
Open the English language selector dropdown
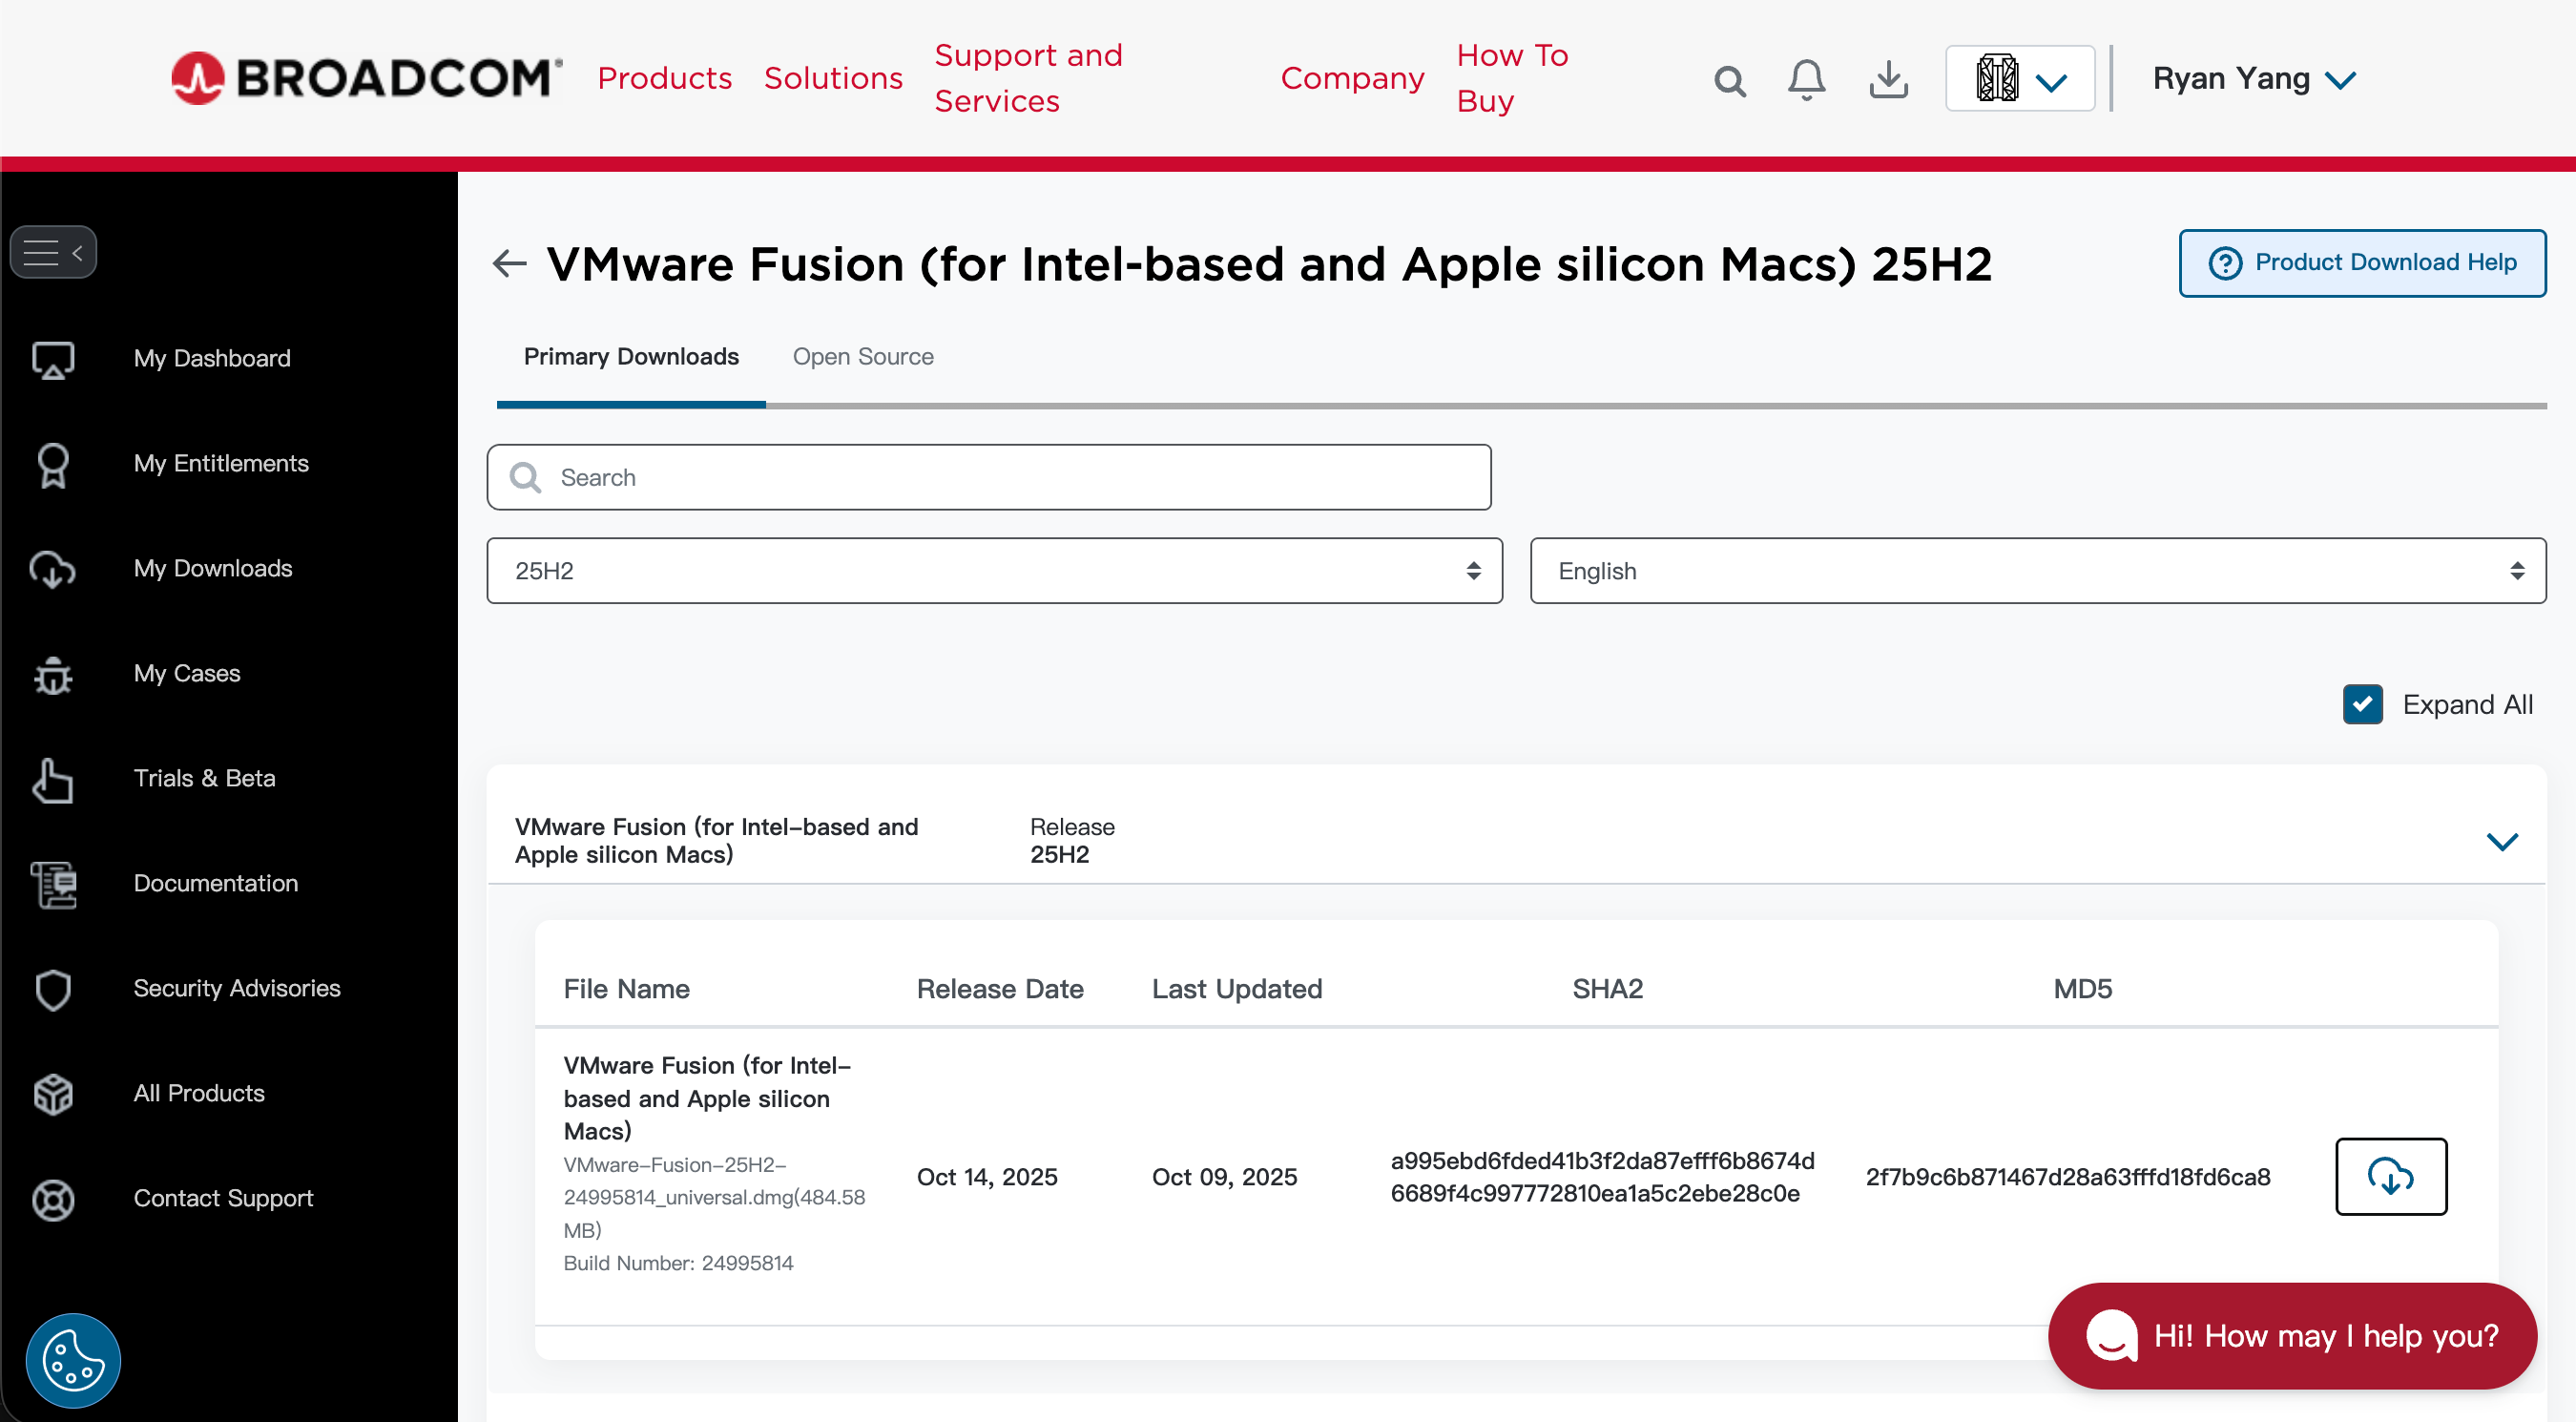(x=2039, y=570)
